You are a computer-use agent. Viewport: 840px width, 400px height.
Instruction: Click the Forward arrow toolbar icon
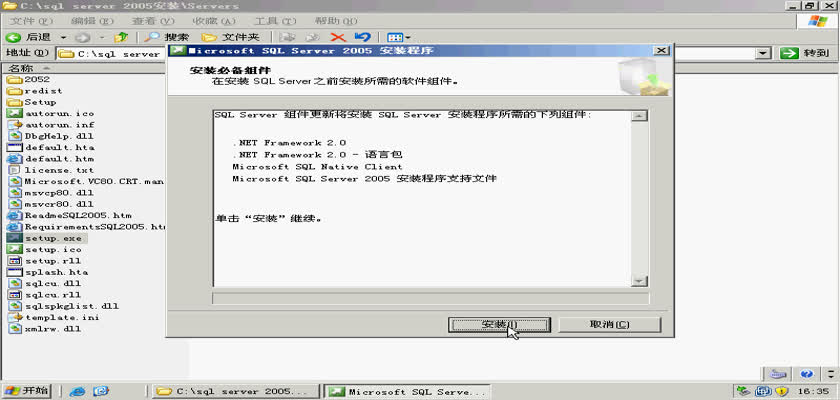[82, 37]
